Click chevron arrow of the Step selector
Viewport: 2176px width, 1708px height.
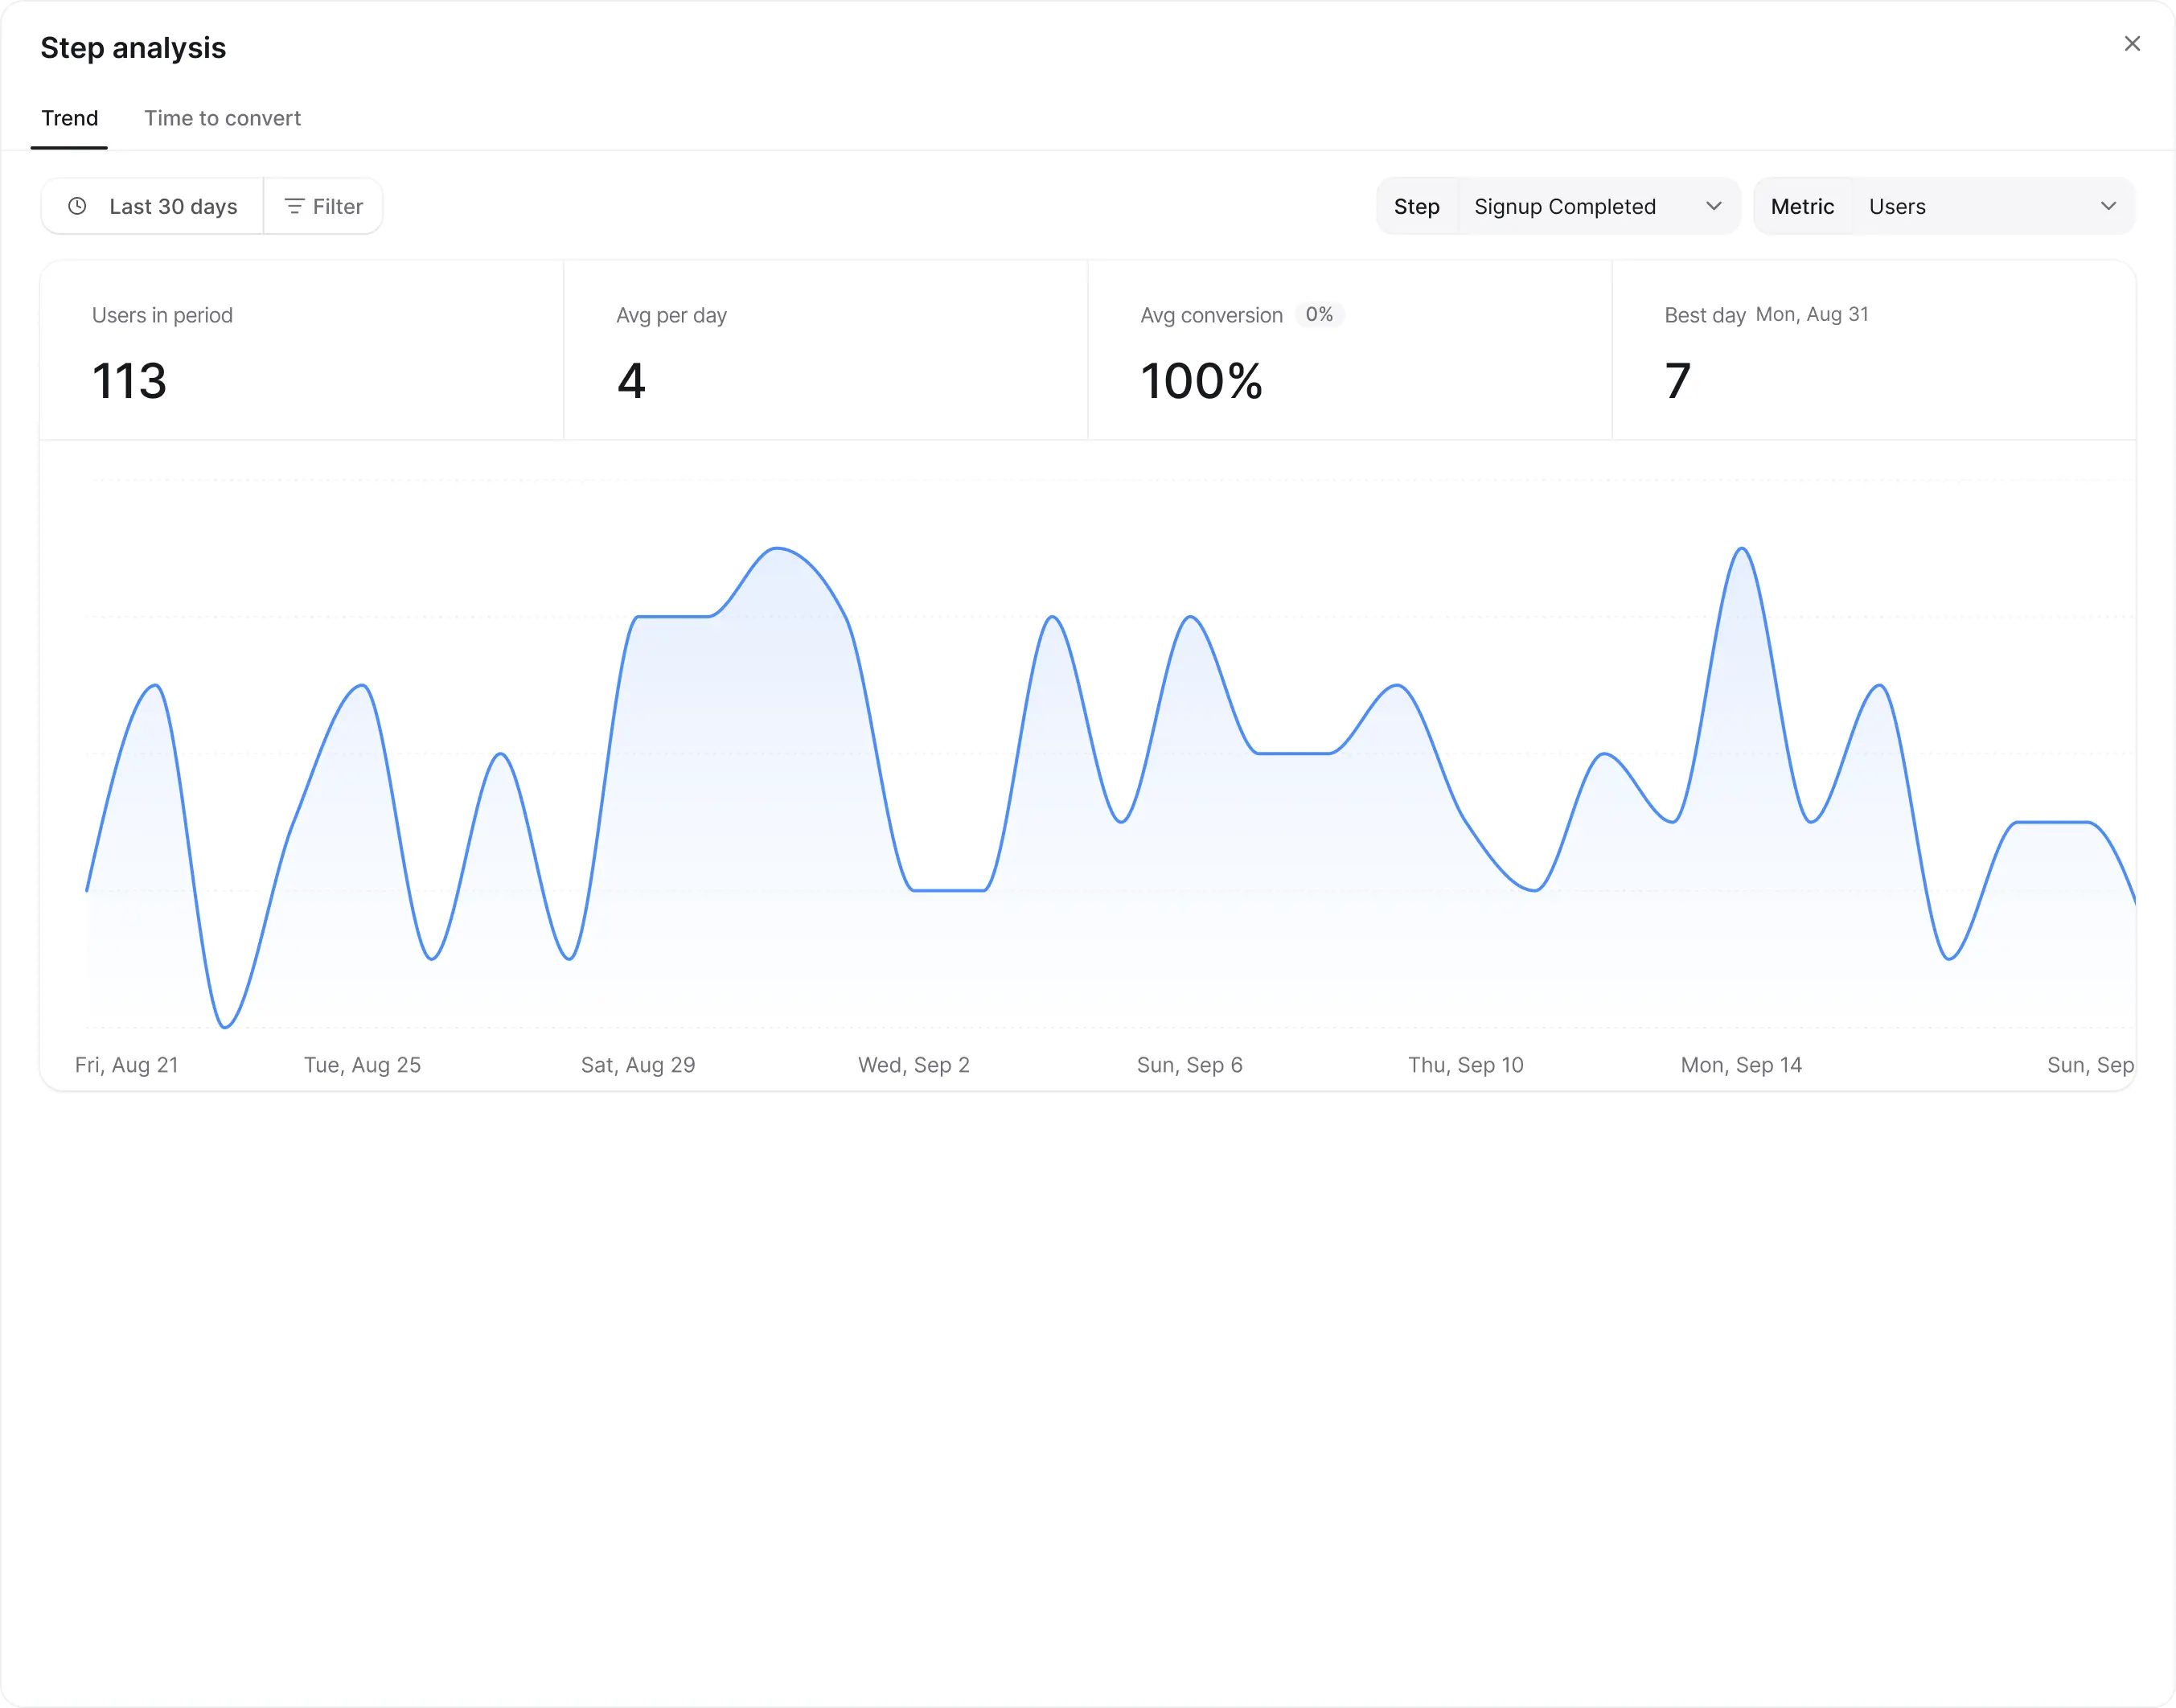(x=1713, y=206)
